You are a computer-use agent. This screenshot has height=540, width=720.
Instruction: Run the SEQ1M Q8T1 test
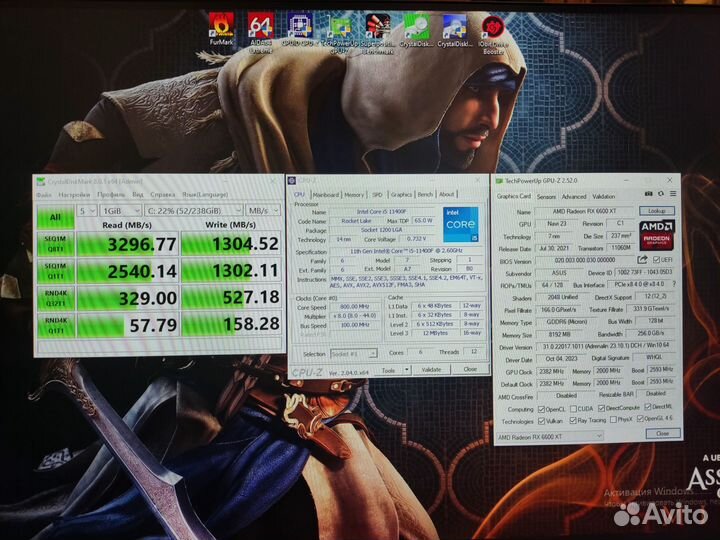tap(56, 244)
